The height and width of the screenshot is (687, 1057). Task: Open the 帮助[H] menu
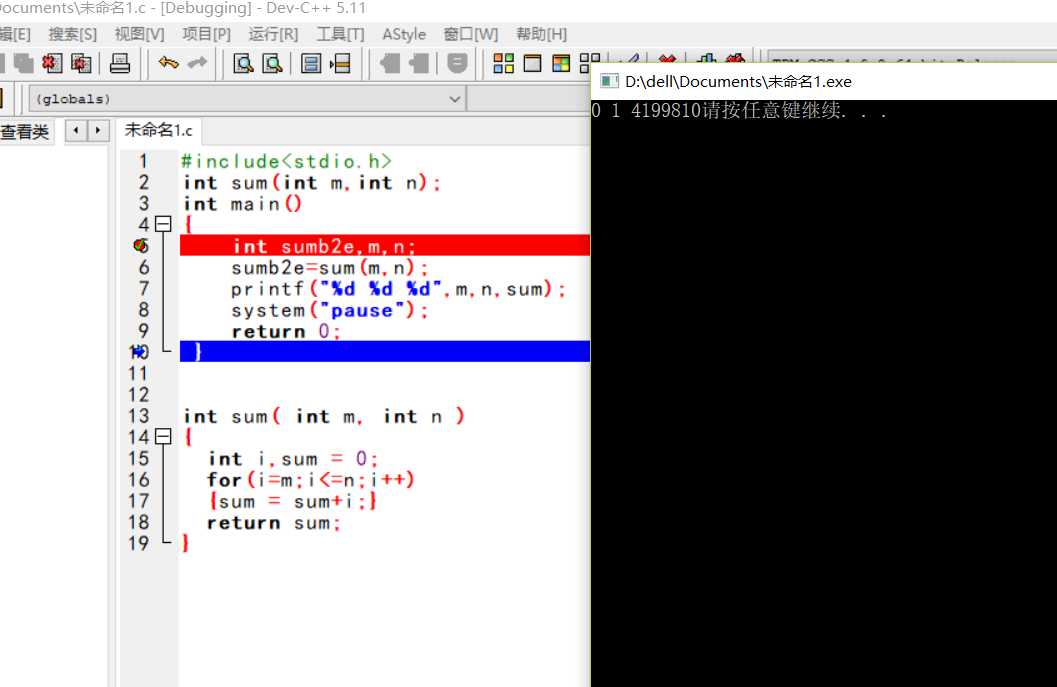541,34
